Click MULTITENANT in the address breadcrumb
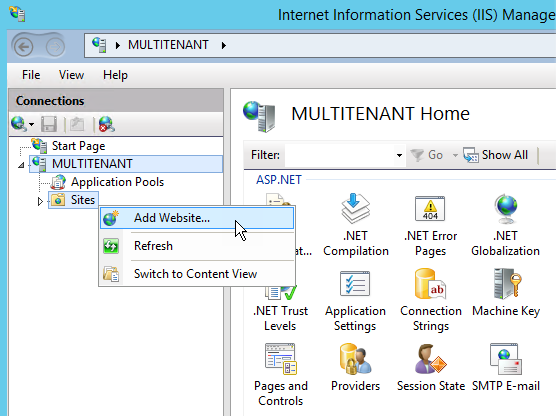 point(168,45)
